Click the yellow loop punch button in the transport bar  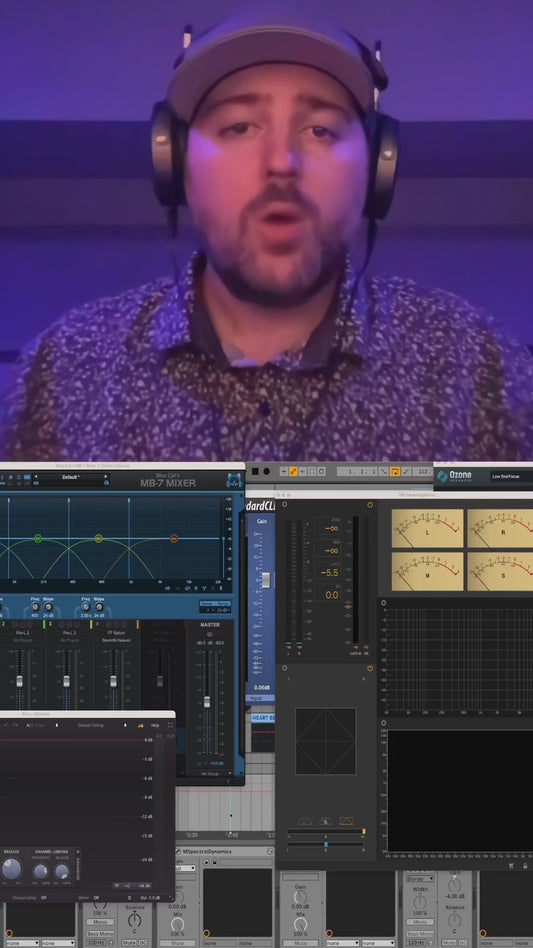coord(395,472)
